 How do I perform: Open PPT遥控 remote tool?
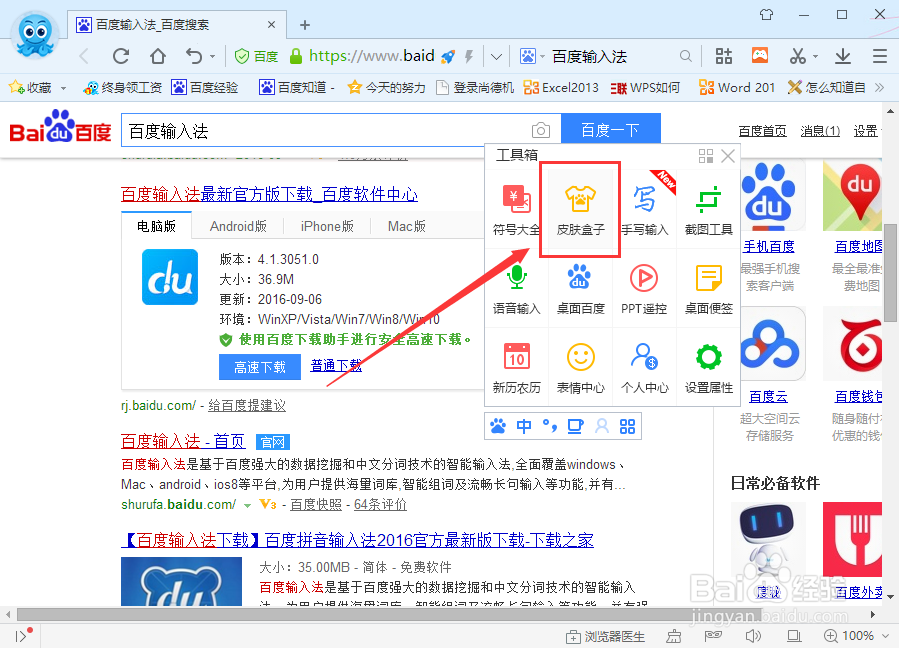coord(644,288)
